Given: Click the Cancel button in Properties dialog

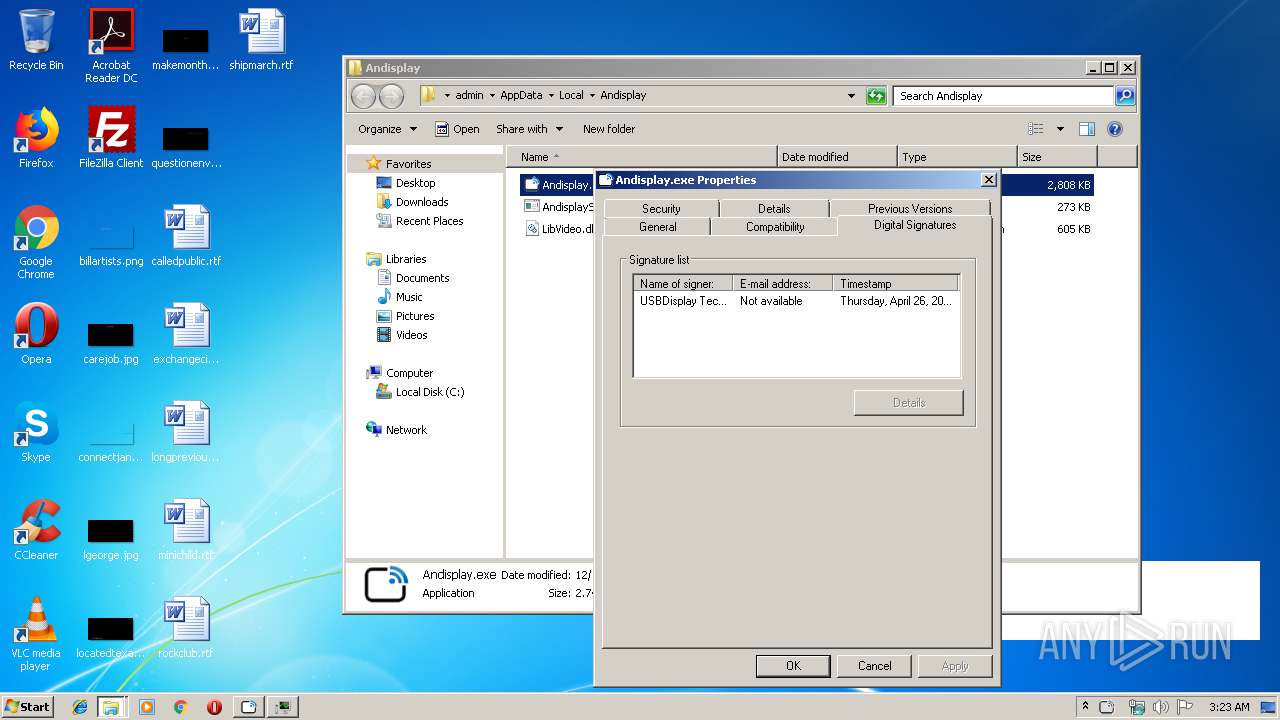Looking at the screenshot, I should tap(874, 665).
